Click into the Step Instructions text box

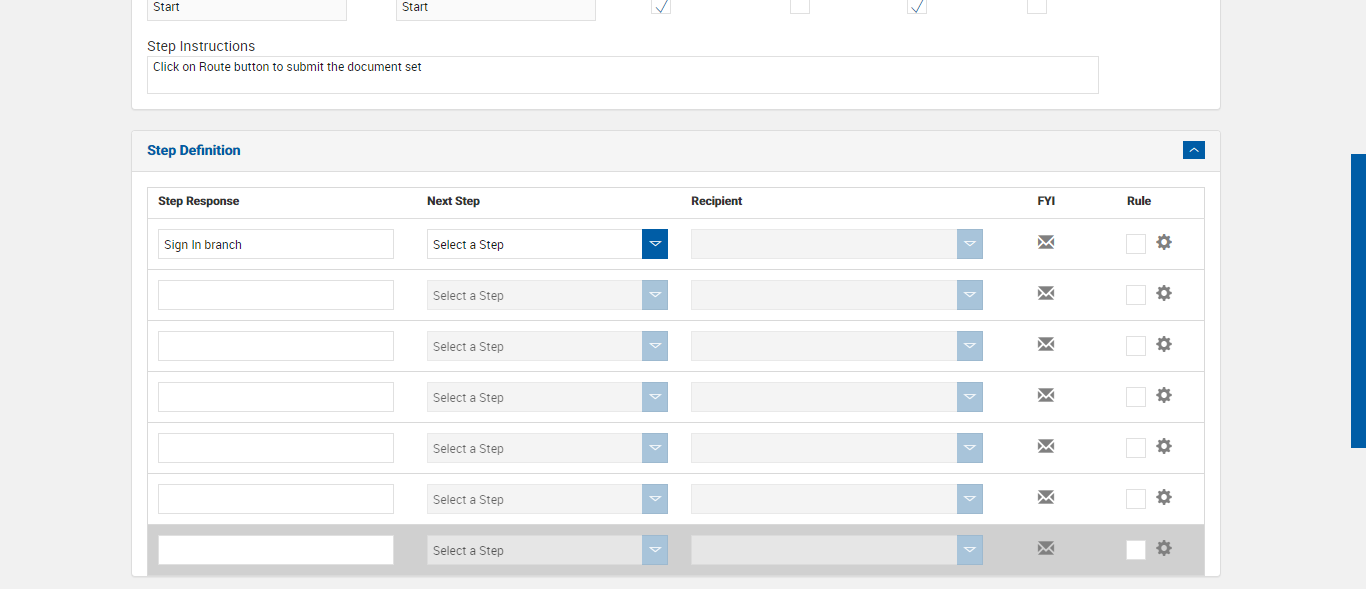point(622,75)
